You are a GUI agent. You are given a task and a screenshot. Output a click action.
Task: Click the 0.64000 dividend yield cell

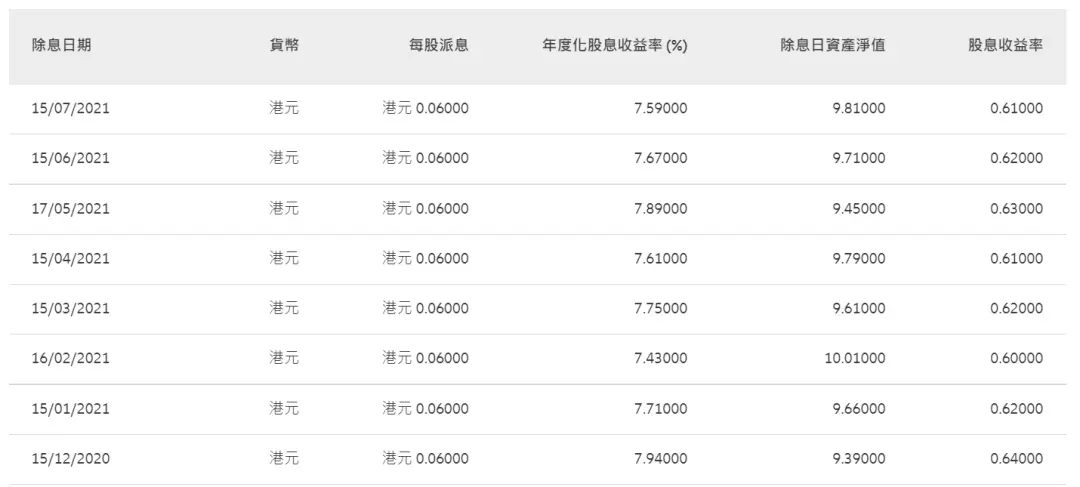(1017, 459)
